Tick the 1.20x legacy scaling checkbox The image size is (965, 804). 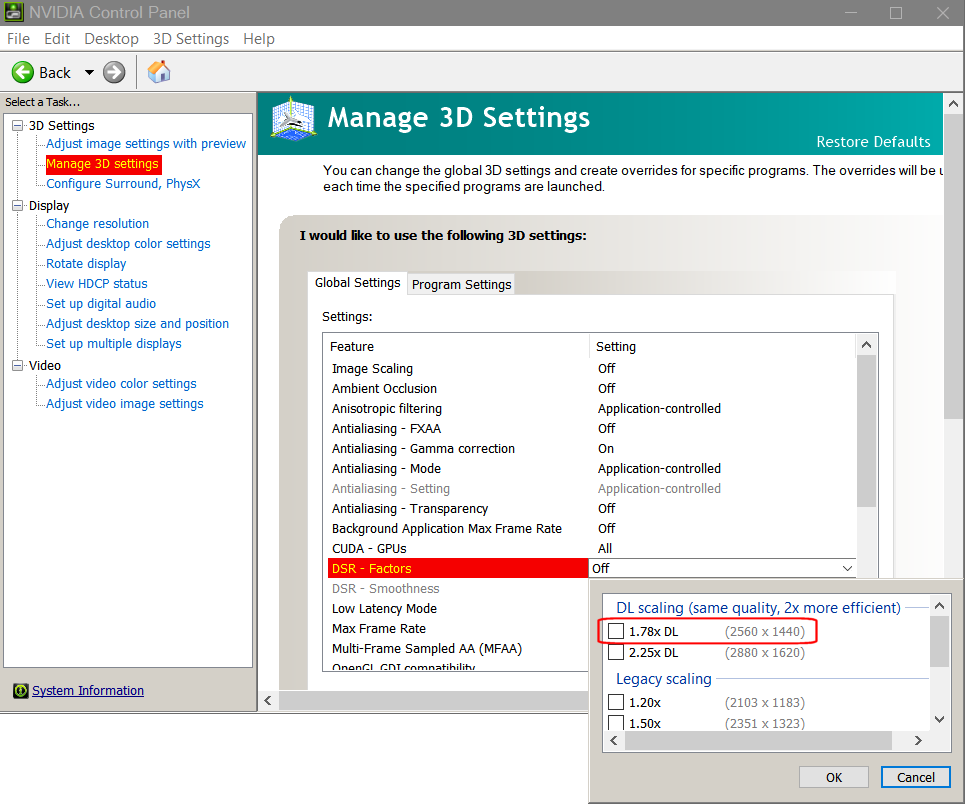point(616,703)
